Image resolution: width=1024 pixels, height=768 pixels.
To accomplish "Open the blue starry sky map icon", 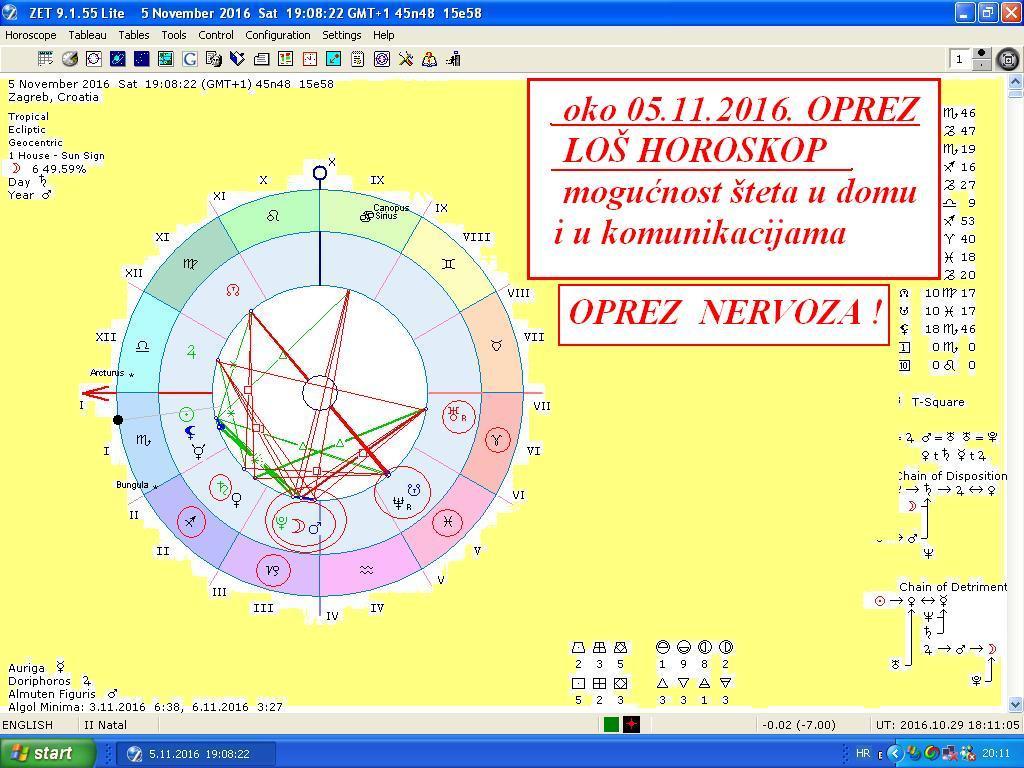I will point(141,59).
